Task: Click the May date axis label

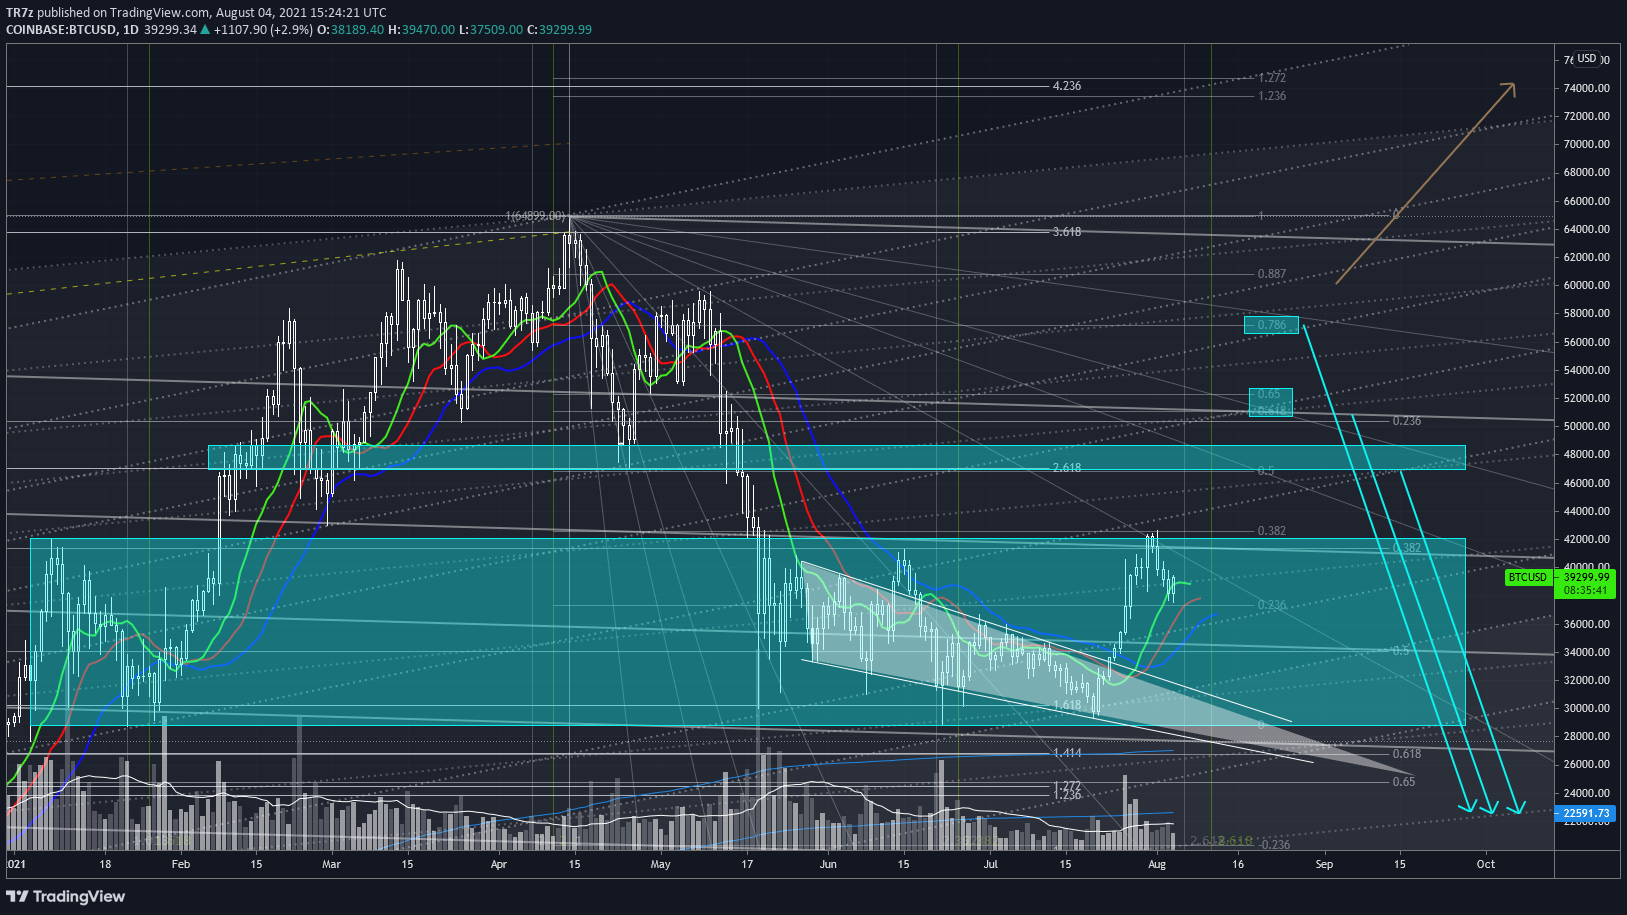Action: click(x=660, y=864)
